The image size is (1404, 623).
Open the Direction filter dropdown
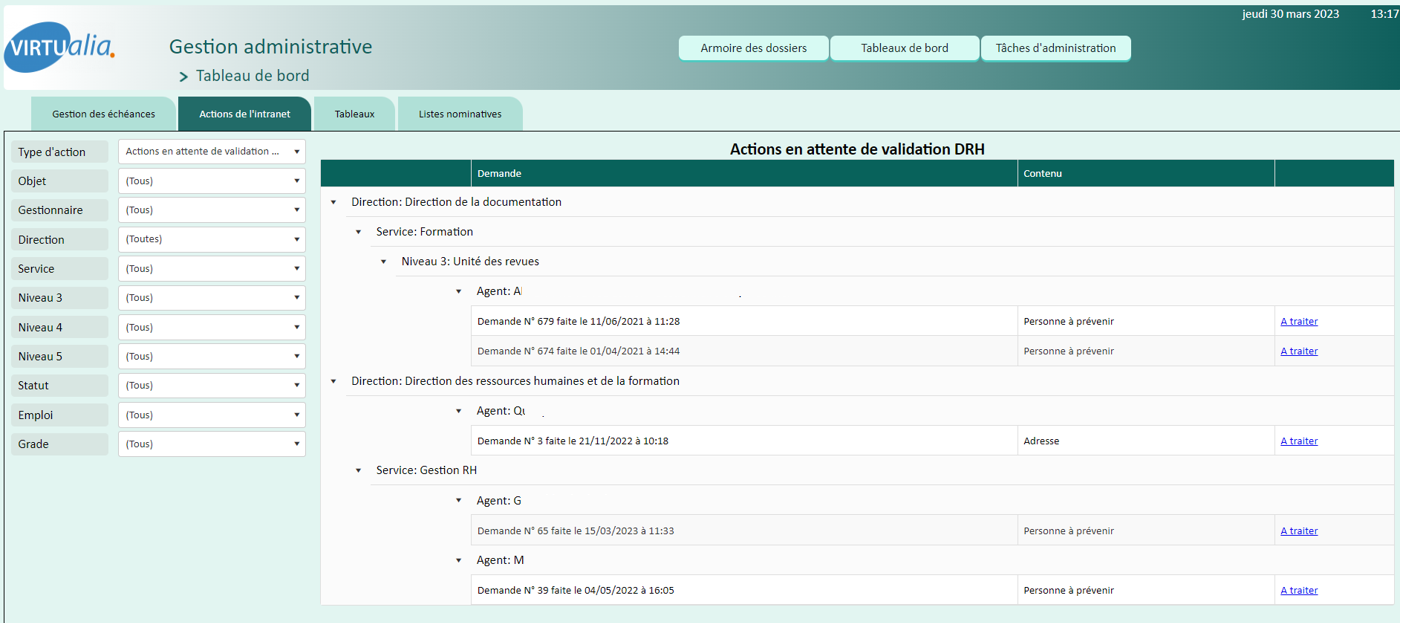212,239
